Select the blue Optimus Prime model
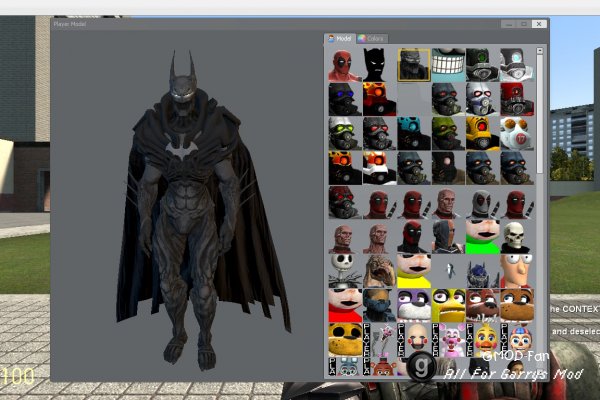The width and height of the screenshot is (600, 400). (x=483, y=271)
